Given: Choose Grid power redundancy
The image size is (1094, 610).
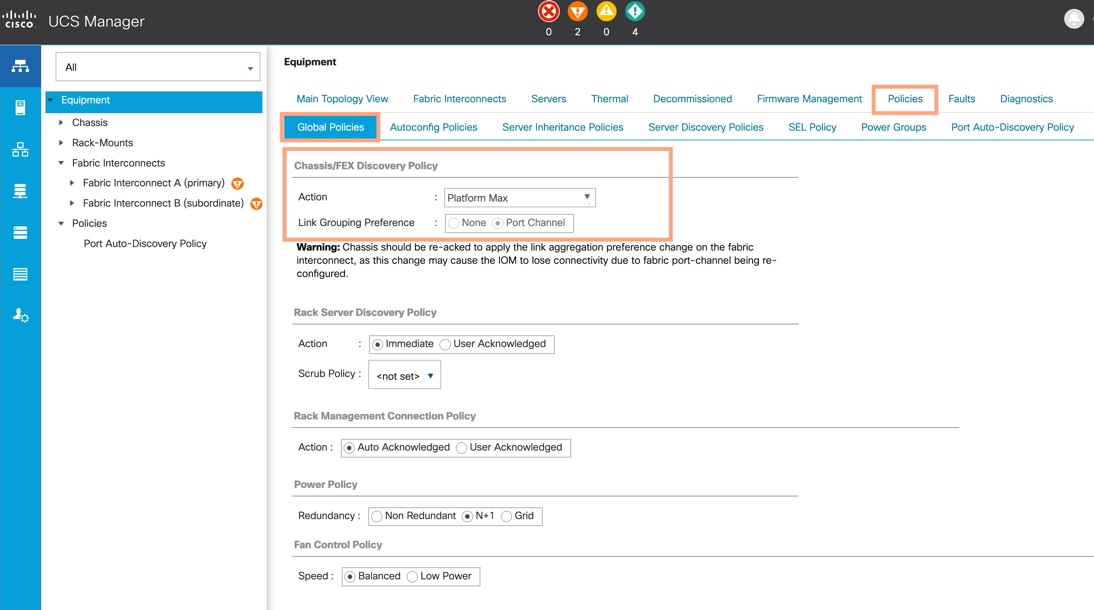Looking at the screenshot, I should click(x=507, y=516).
